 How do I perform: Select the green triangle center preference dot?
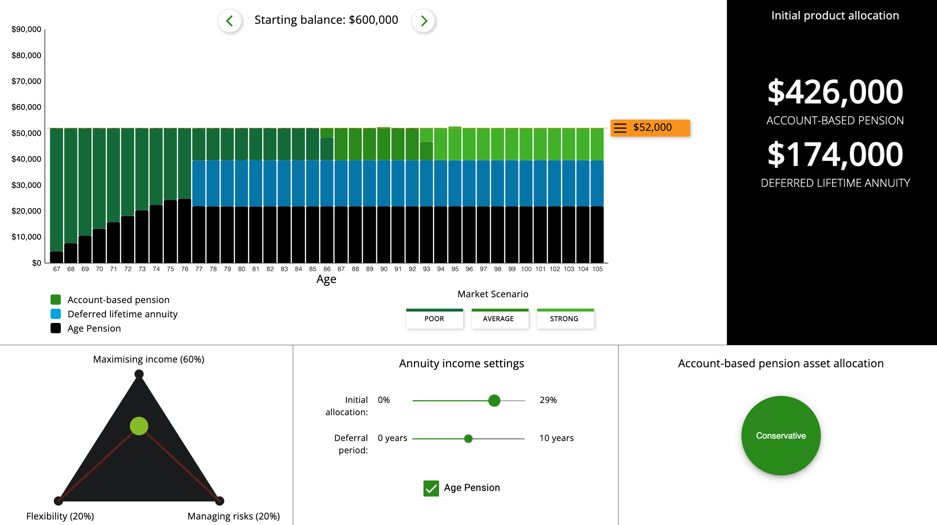tap(139, 426)
